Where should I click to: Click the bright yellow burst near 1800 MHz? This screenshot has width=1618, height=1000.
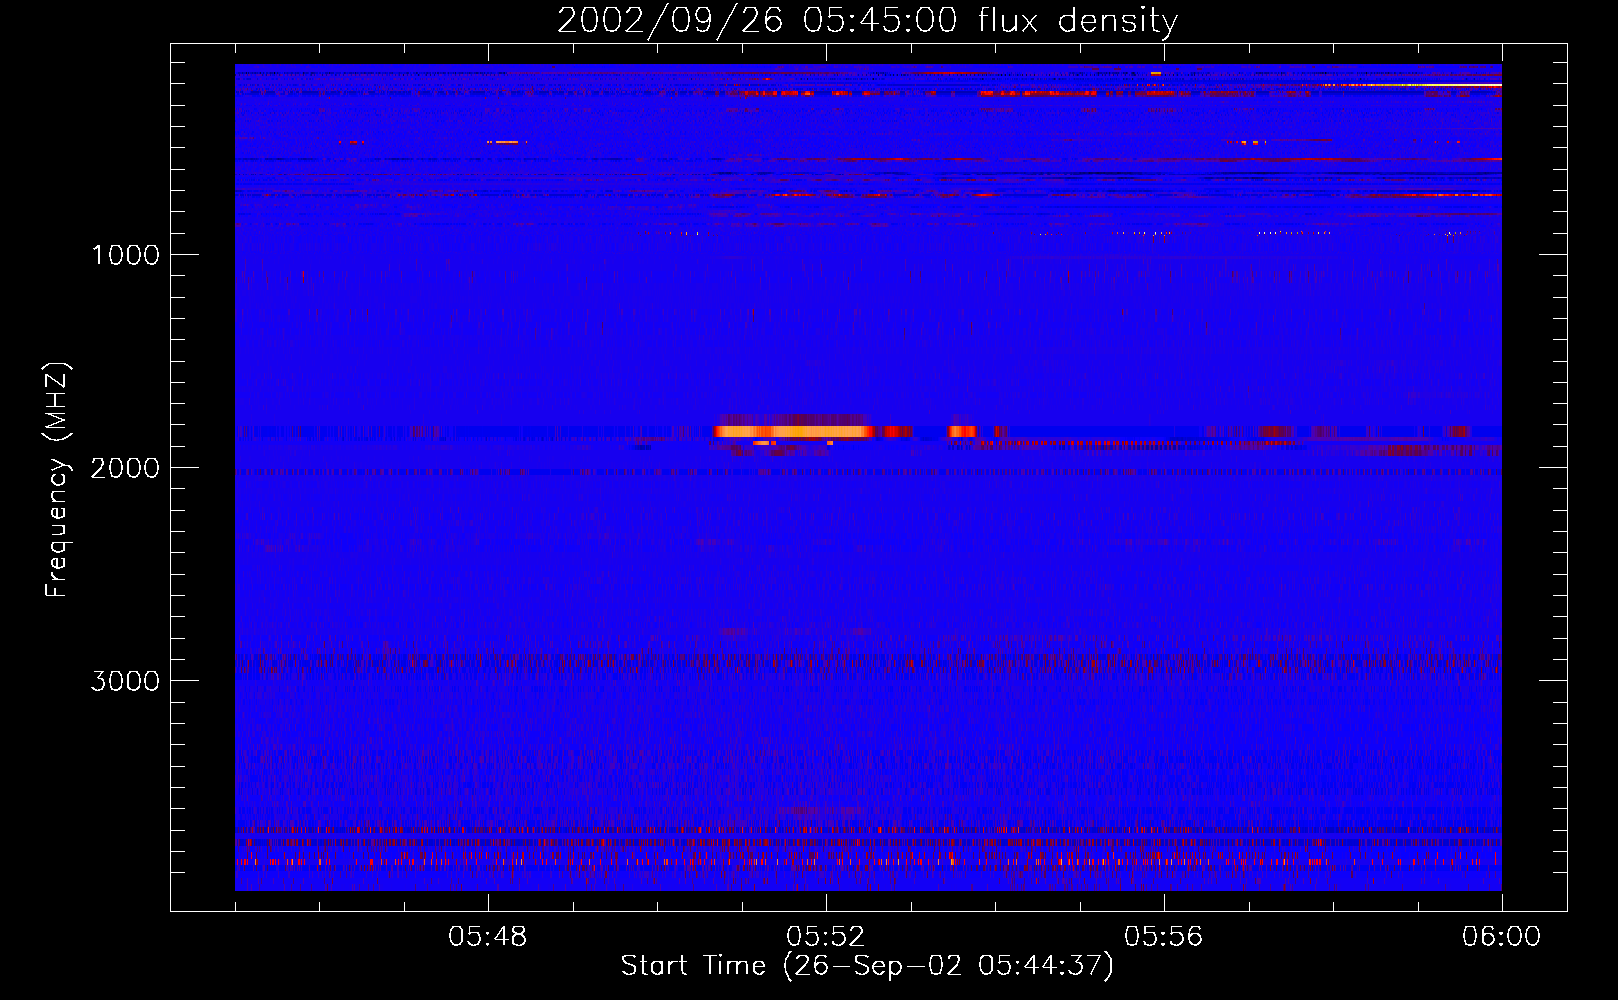pyautogui.click(x=792, y=432)
